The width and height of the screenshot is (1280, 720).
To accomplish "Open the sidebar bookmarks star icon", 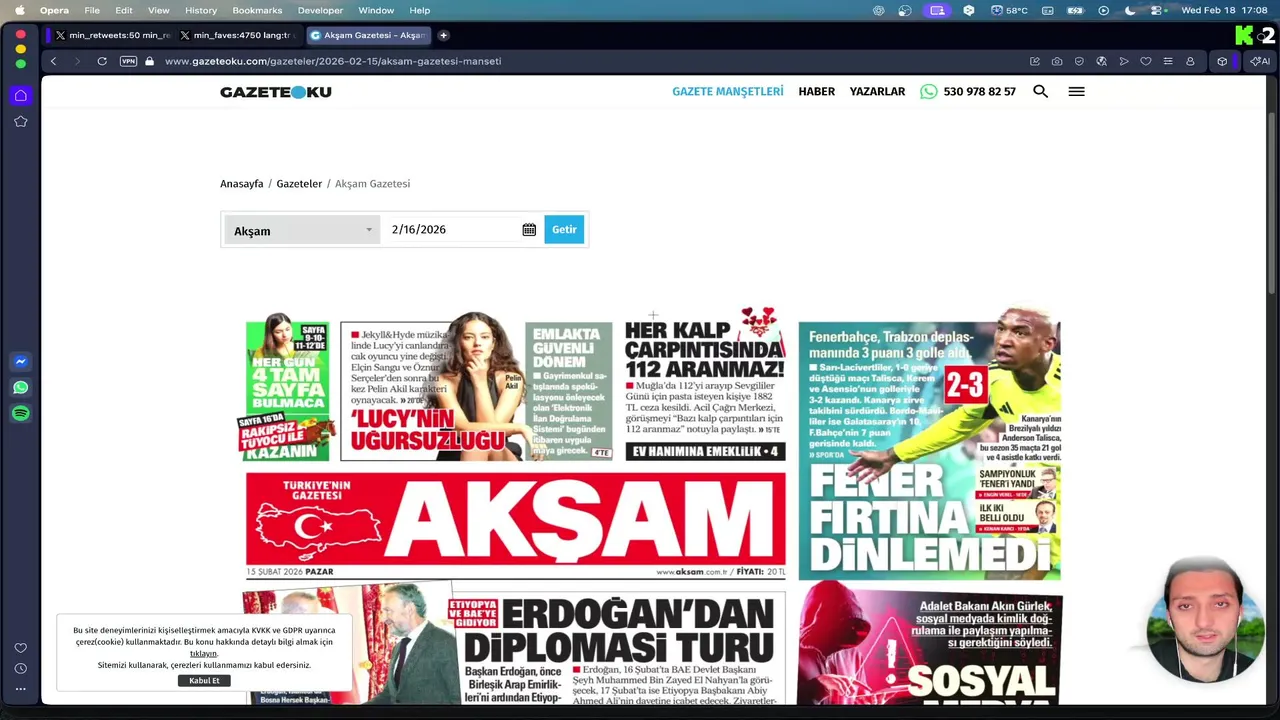I will (20, 121).
